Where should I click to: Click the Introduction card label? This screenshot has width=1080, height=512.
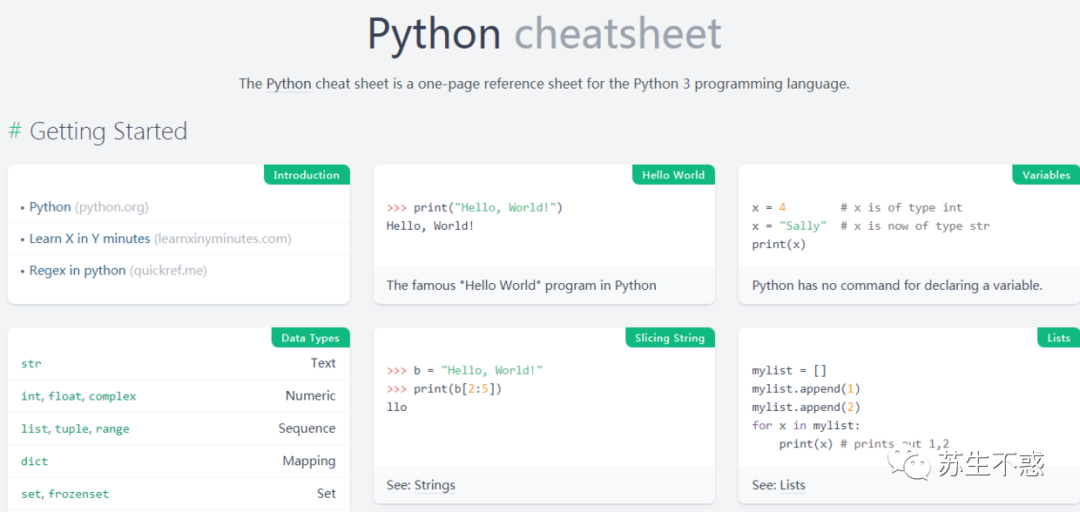click(307, 175)
